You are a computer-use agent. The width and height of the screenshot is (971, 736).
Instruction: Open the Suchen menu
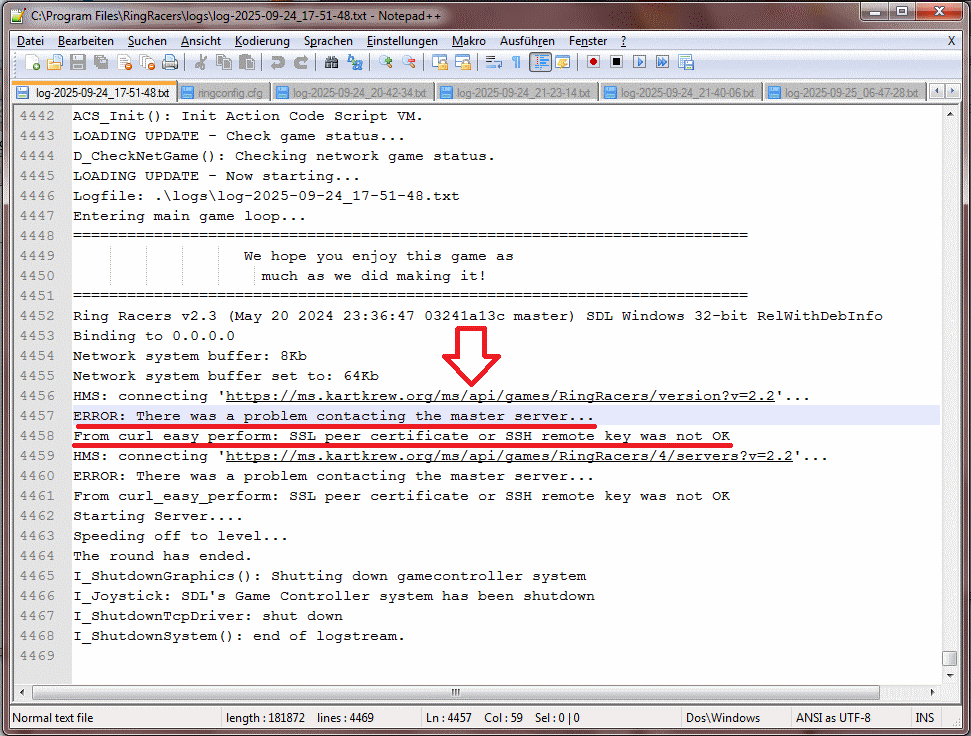pos(147,41)
